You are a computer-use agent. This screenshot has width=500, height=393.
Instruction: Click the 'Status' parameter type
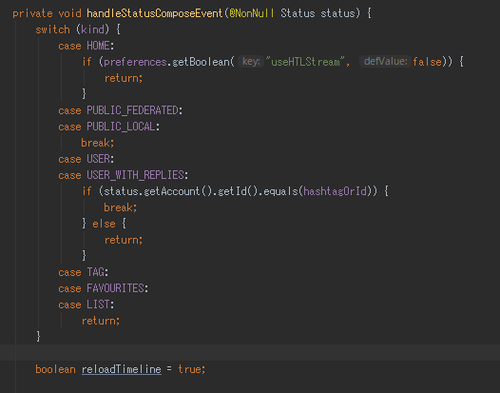pyautogui.click(x=297, y=13)
